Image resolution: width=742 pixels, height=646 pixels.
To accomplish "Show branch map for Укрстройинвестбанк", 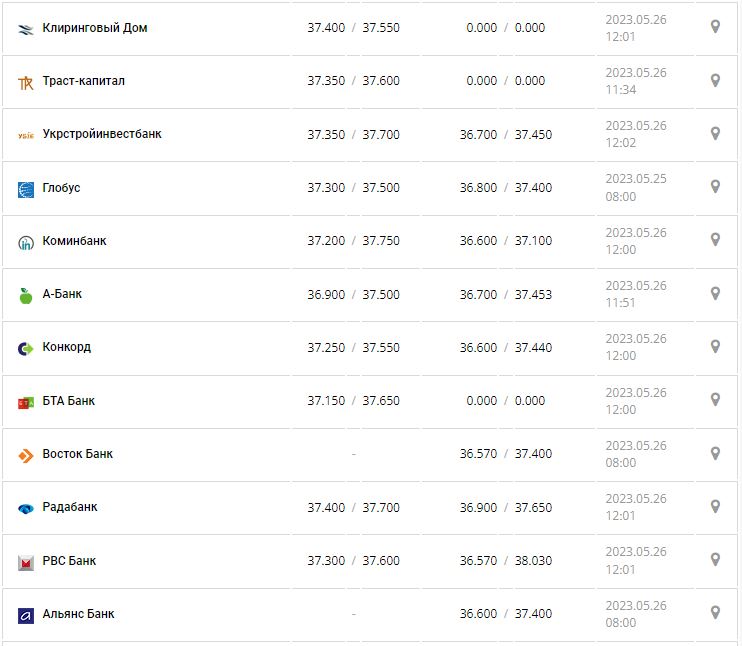I will [x=715, y=133].
